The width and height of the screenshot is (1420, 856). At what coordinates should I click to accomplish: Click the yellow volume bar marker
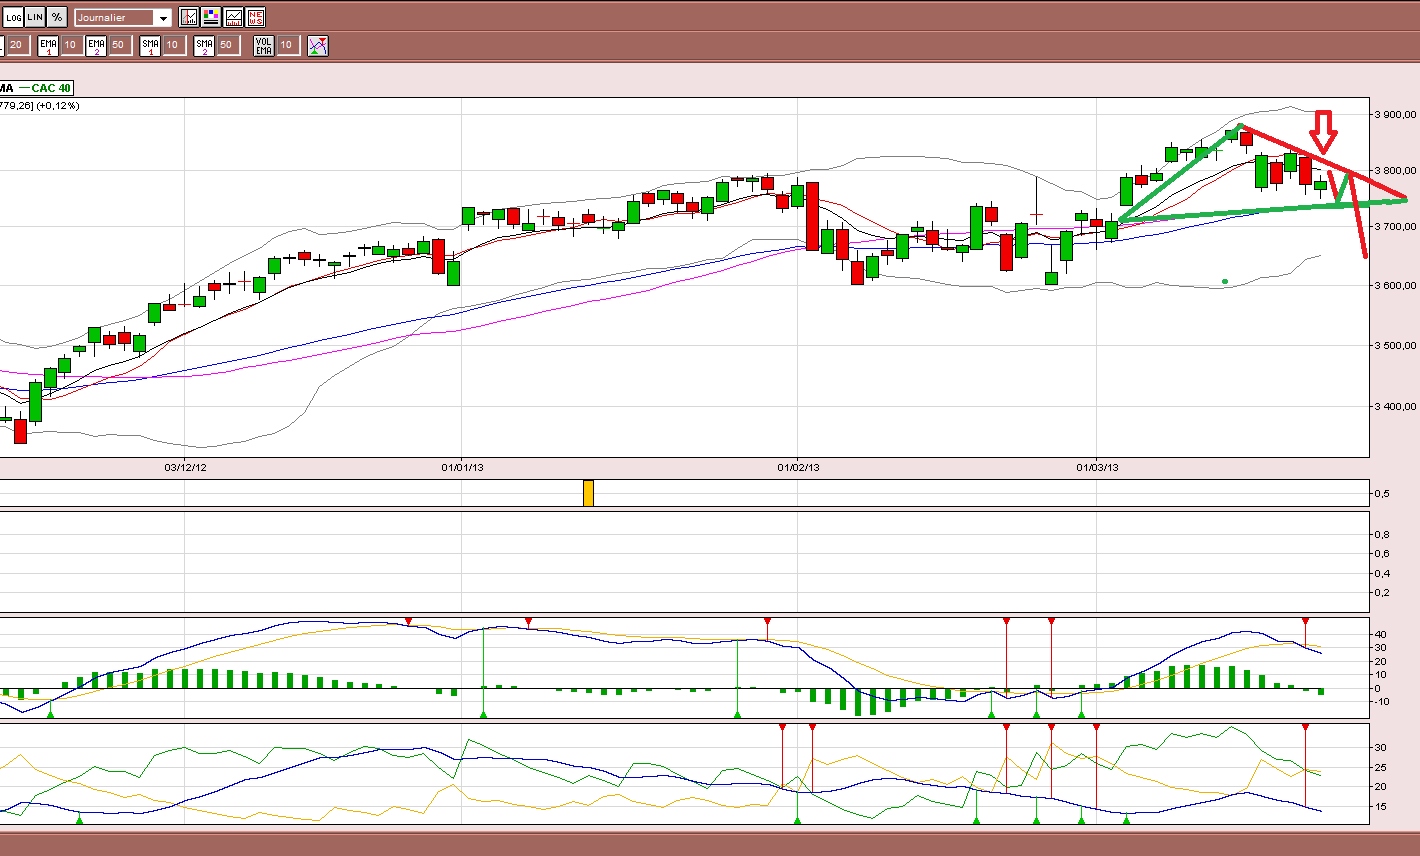pos(588,493)
